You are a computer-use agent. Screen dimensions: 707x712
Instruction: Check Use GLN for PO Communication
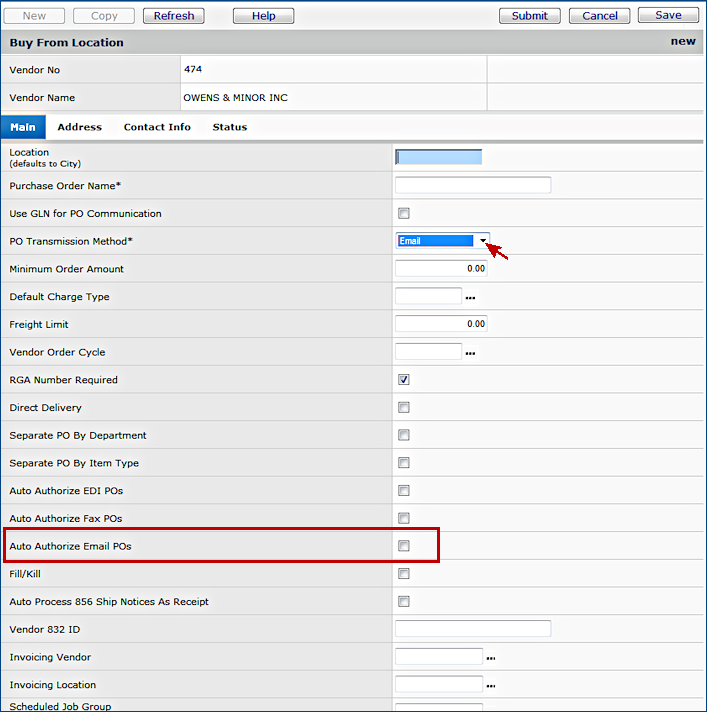404,213
